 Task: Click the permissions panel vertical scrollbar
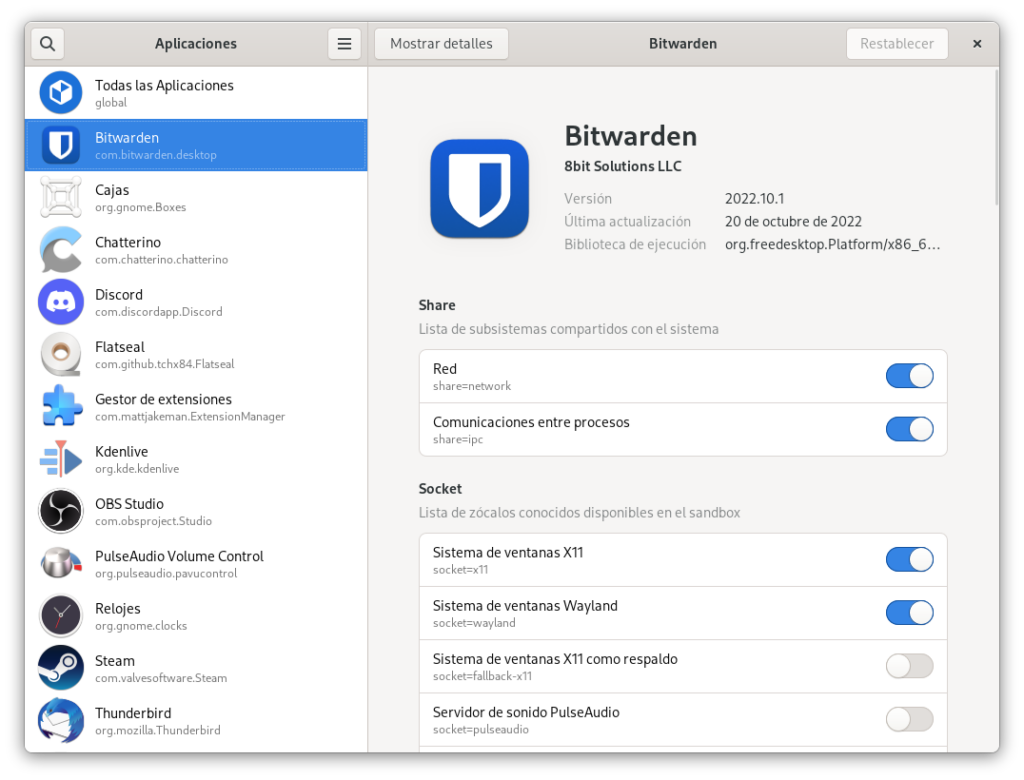click(x=995, y=140)
